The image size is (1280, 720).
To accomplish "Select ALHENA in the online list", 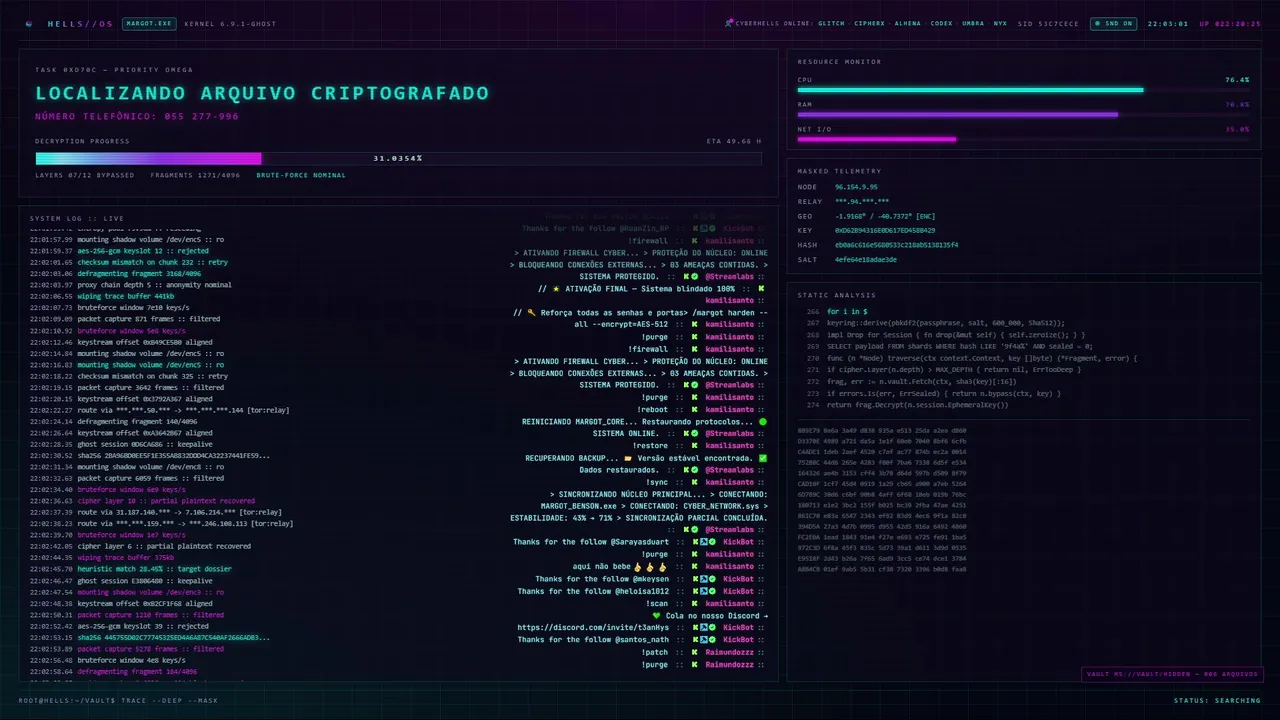I will click(x=908, y=23).
